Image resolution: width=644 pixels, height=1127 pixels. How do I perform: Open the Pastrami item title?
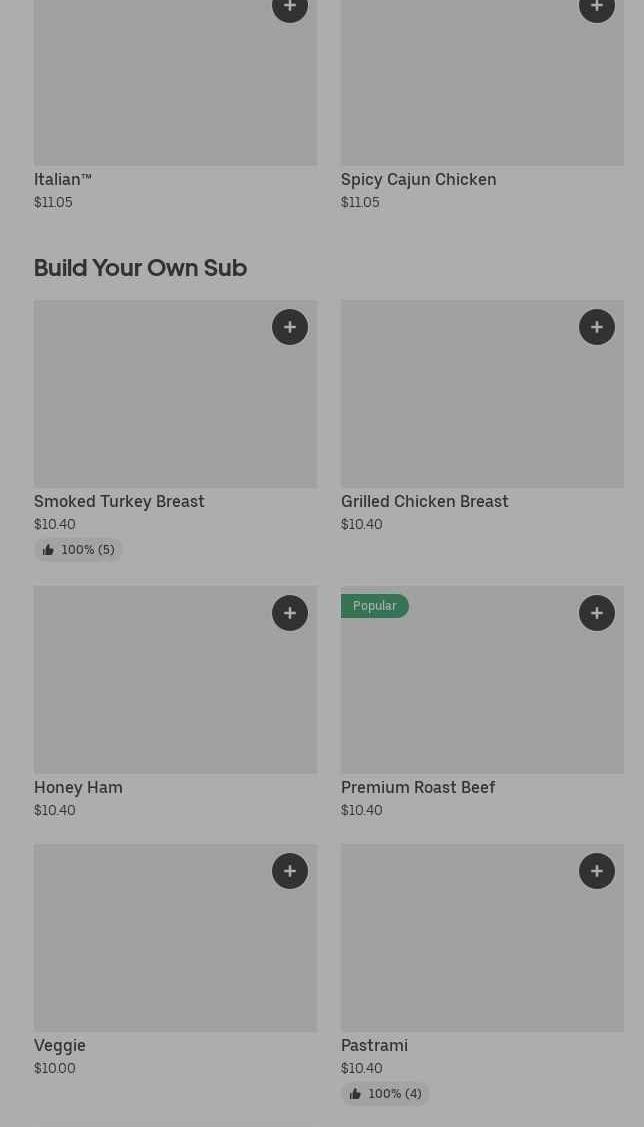point(374,1045)
